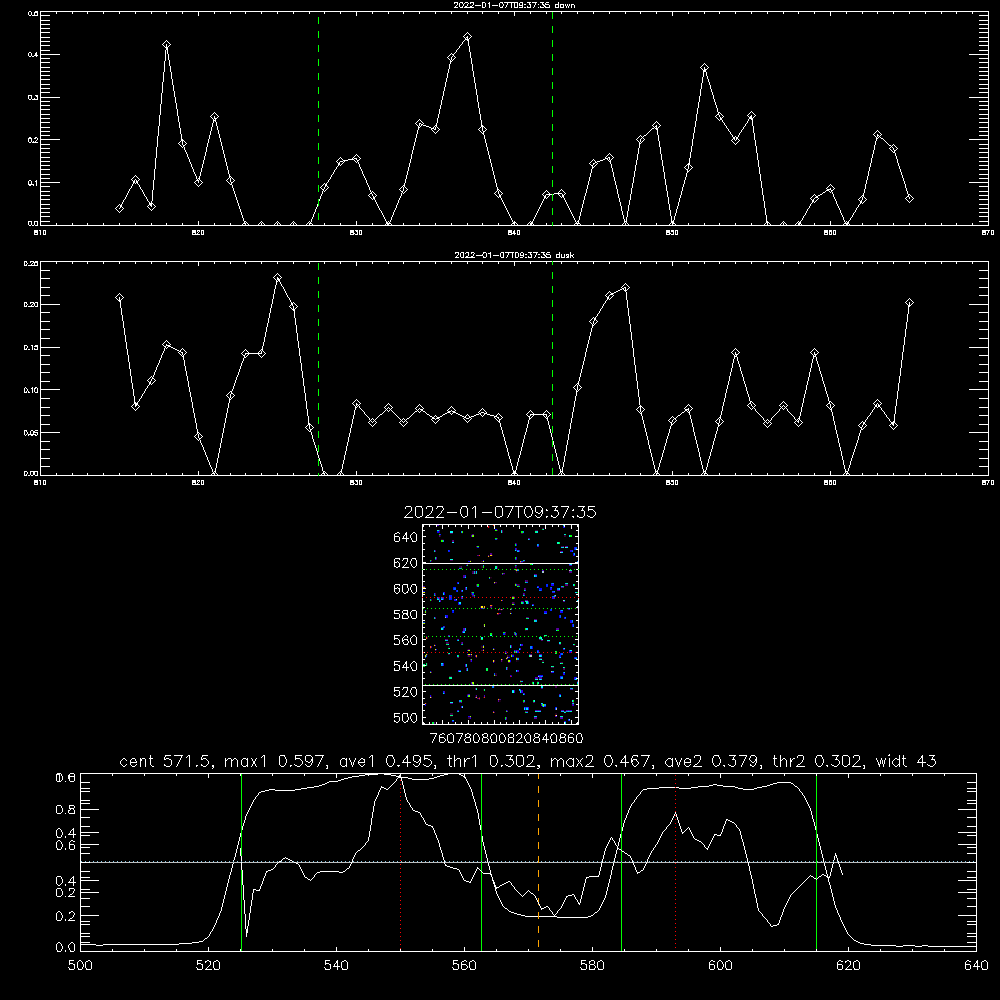The width and height of the screenshot is (1000, 1000).
Task: Click the timestamp title above the pixel image
Action: pos(500,512)
